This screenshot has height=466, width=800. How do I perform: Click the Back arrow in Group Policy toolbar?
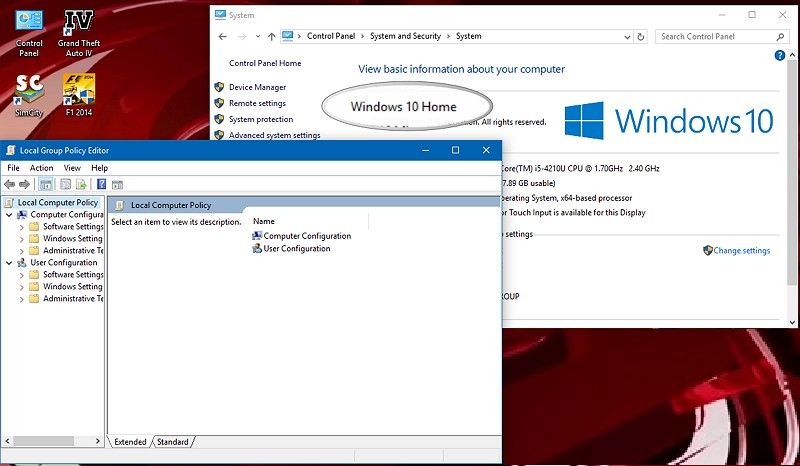(x=9, y=184)
